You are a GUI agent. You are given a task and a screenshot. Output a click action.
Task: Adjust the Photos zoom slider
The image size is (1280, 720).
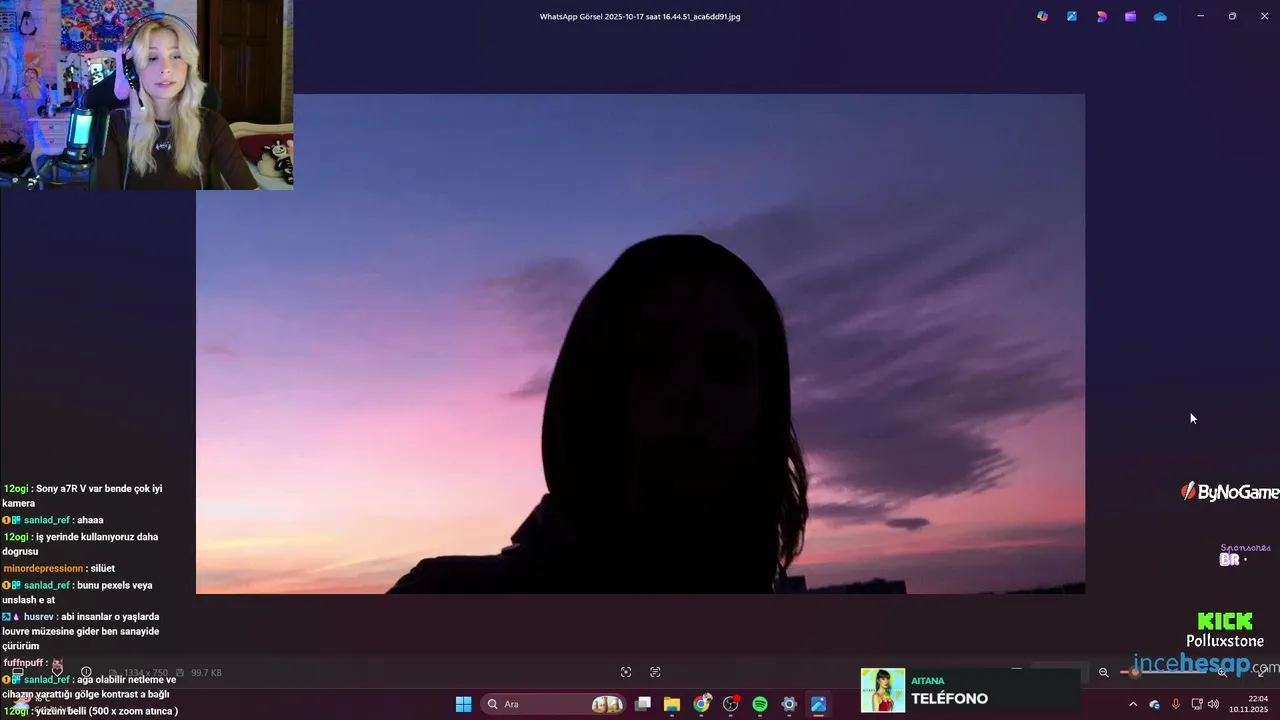(1163, 672)
